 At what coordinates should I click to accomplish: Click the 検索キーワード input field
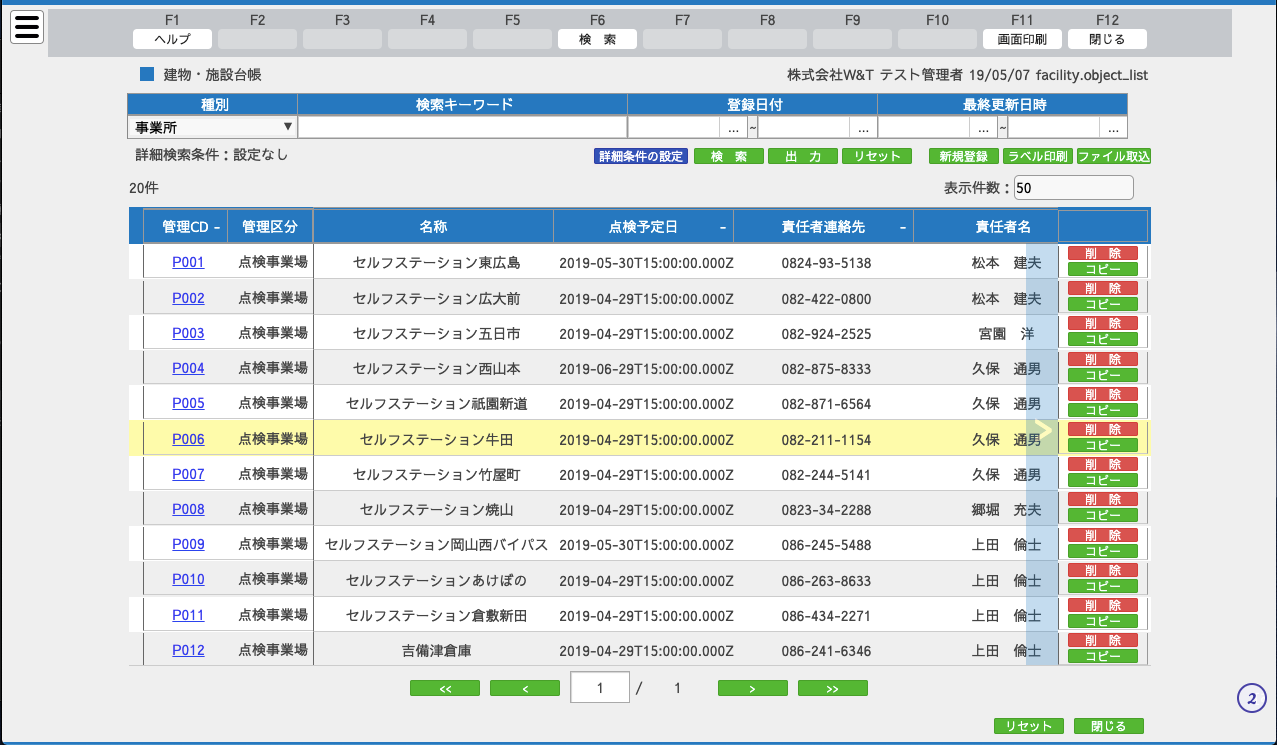pyautogui.click(x=462, y=127)
